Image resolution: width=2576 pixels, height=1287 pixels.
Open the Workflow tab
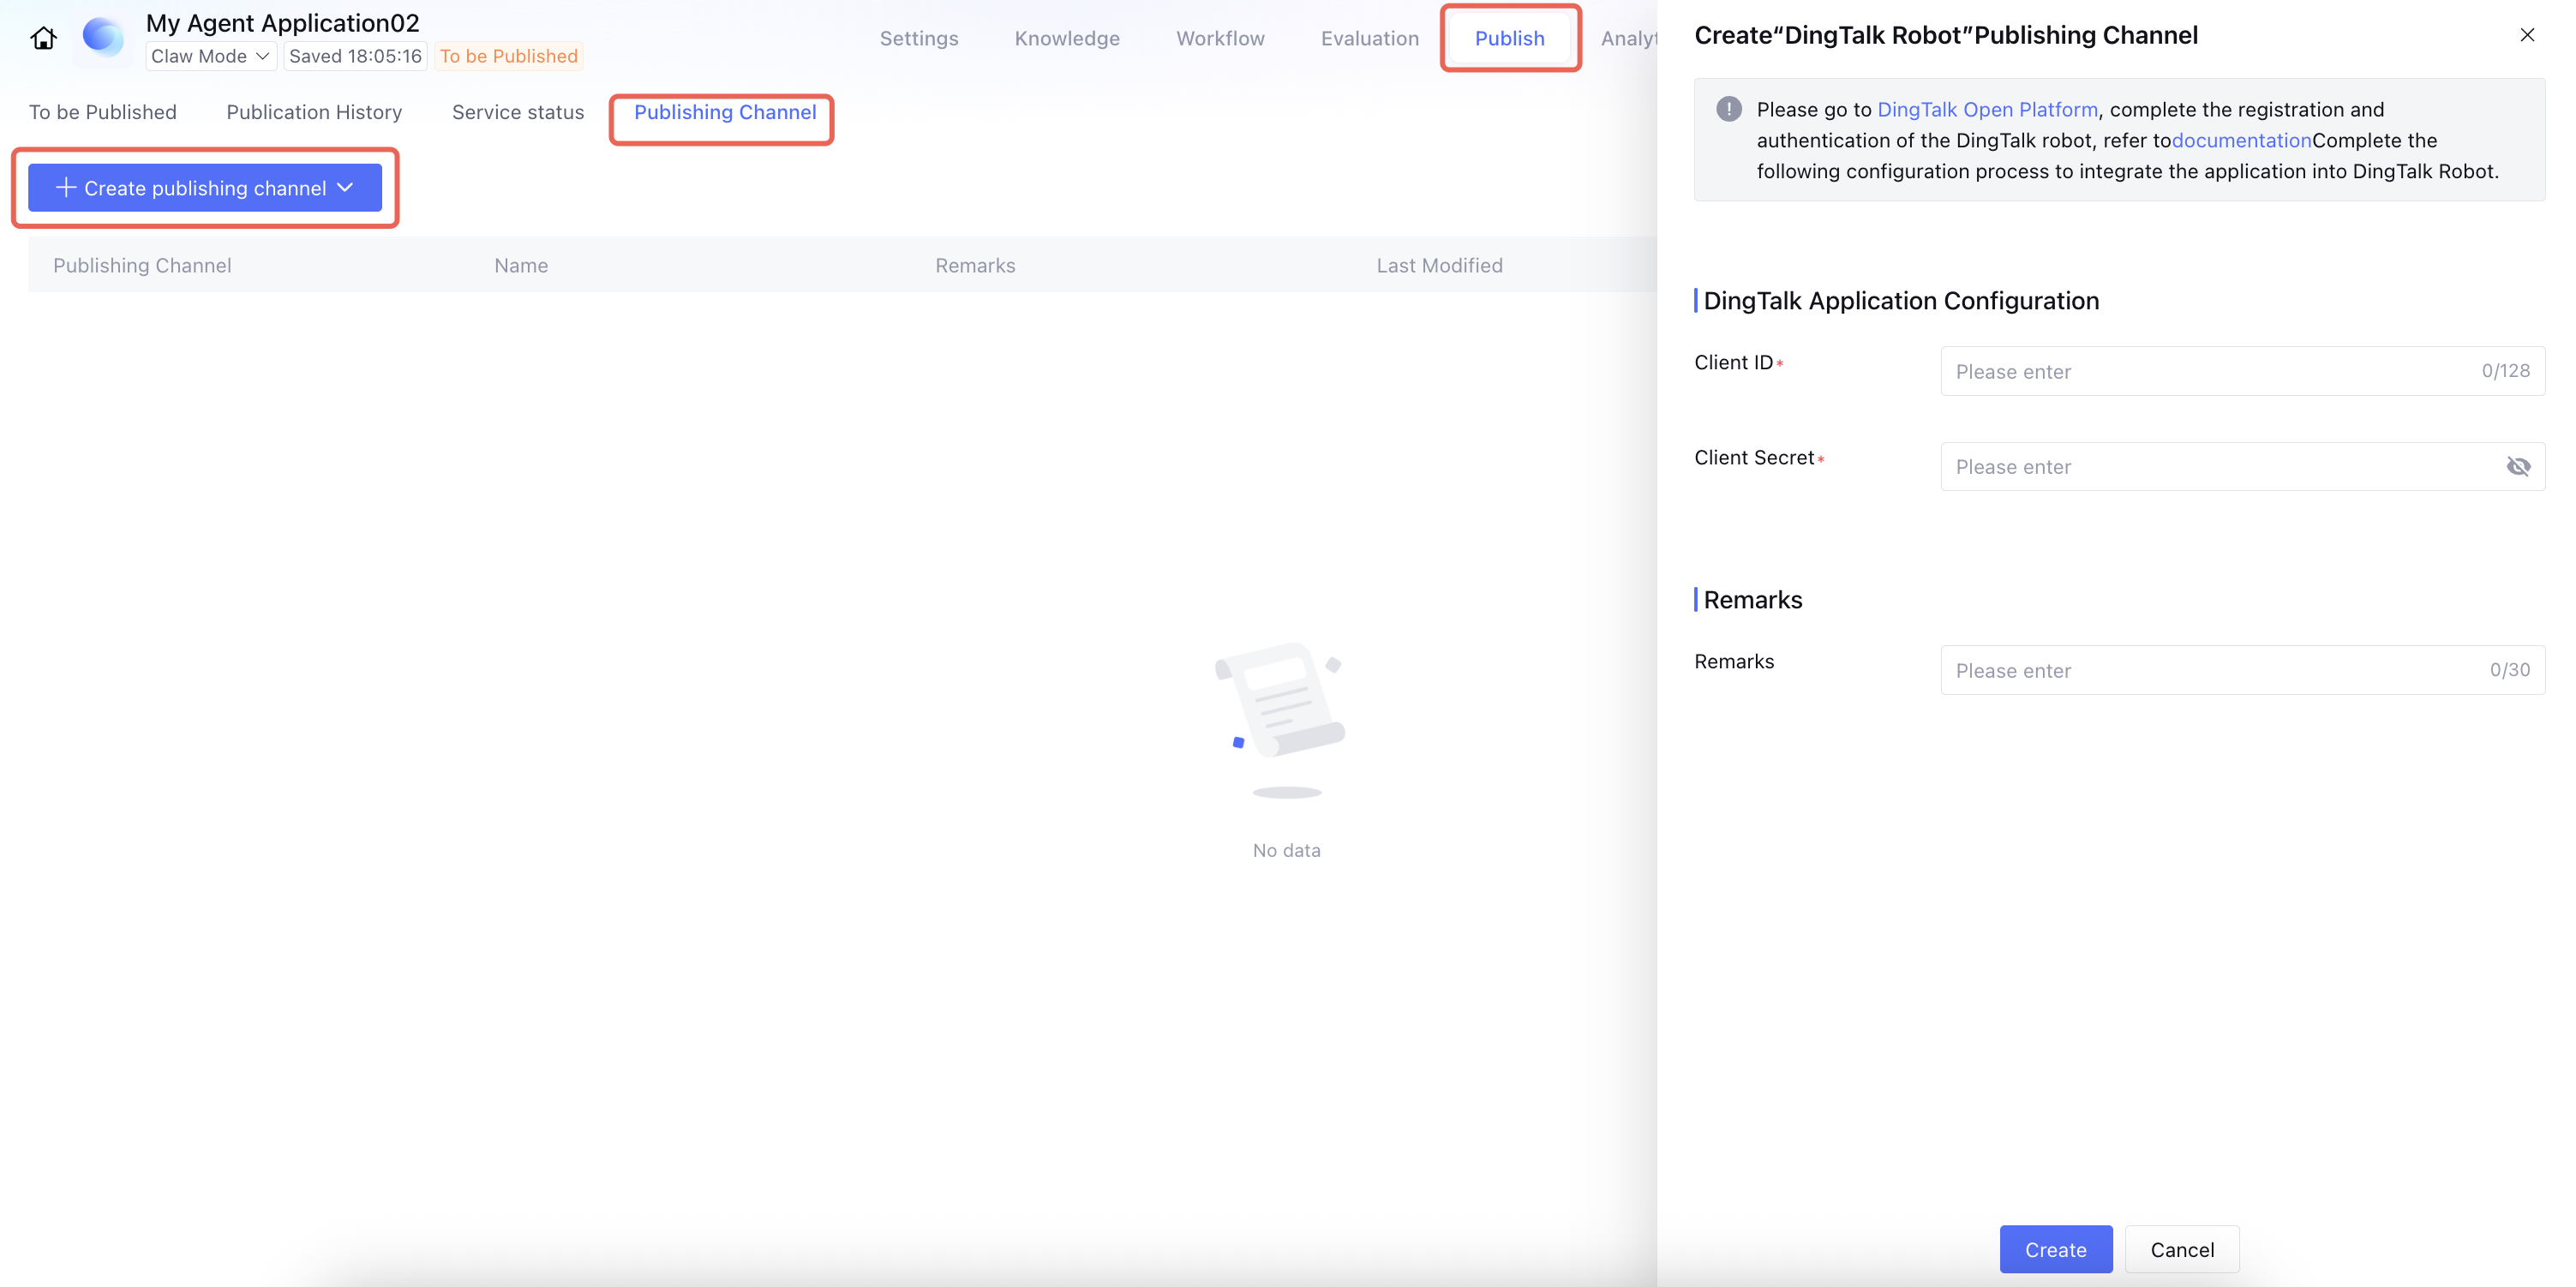coord(1220,38)
